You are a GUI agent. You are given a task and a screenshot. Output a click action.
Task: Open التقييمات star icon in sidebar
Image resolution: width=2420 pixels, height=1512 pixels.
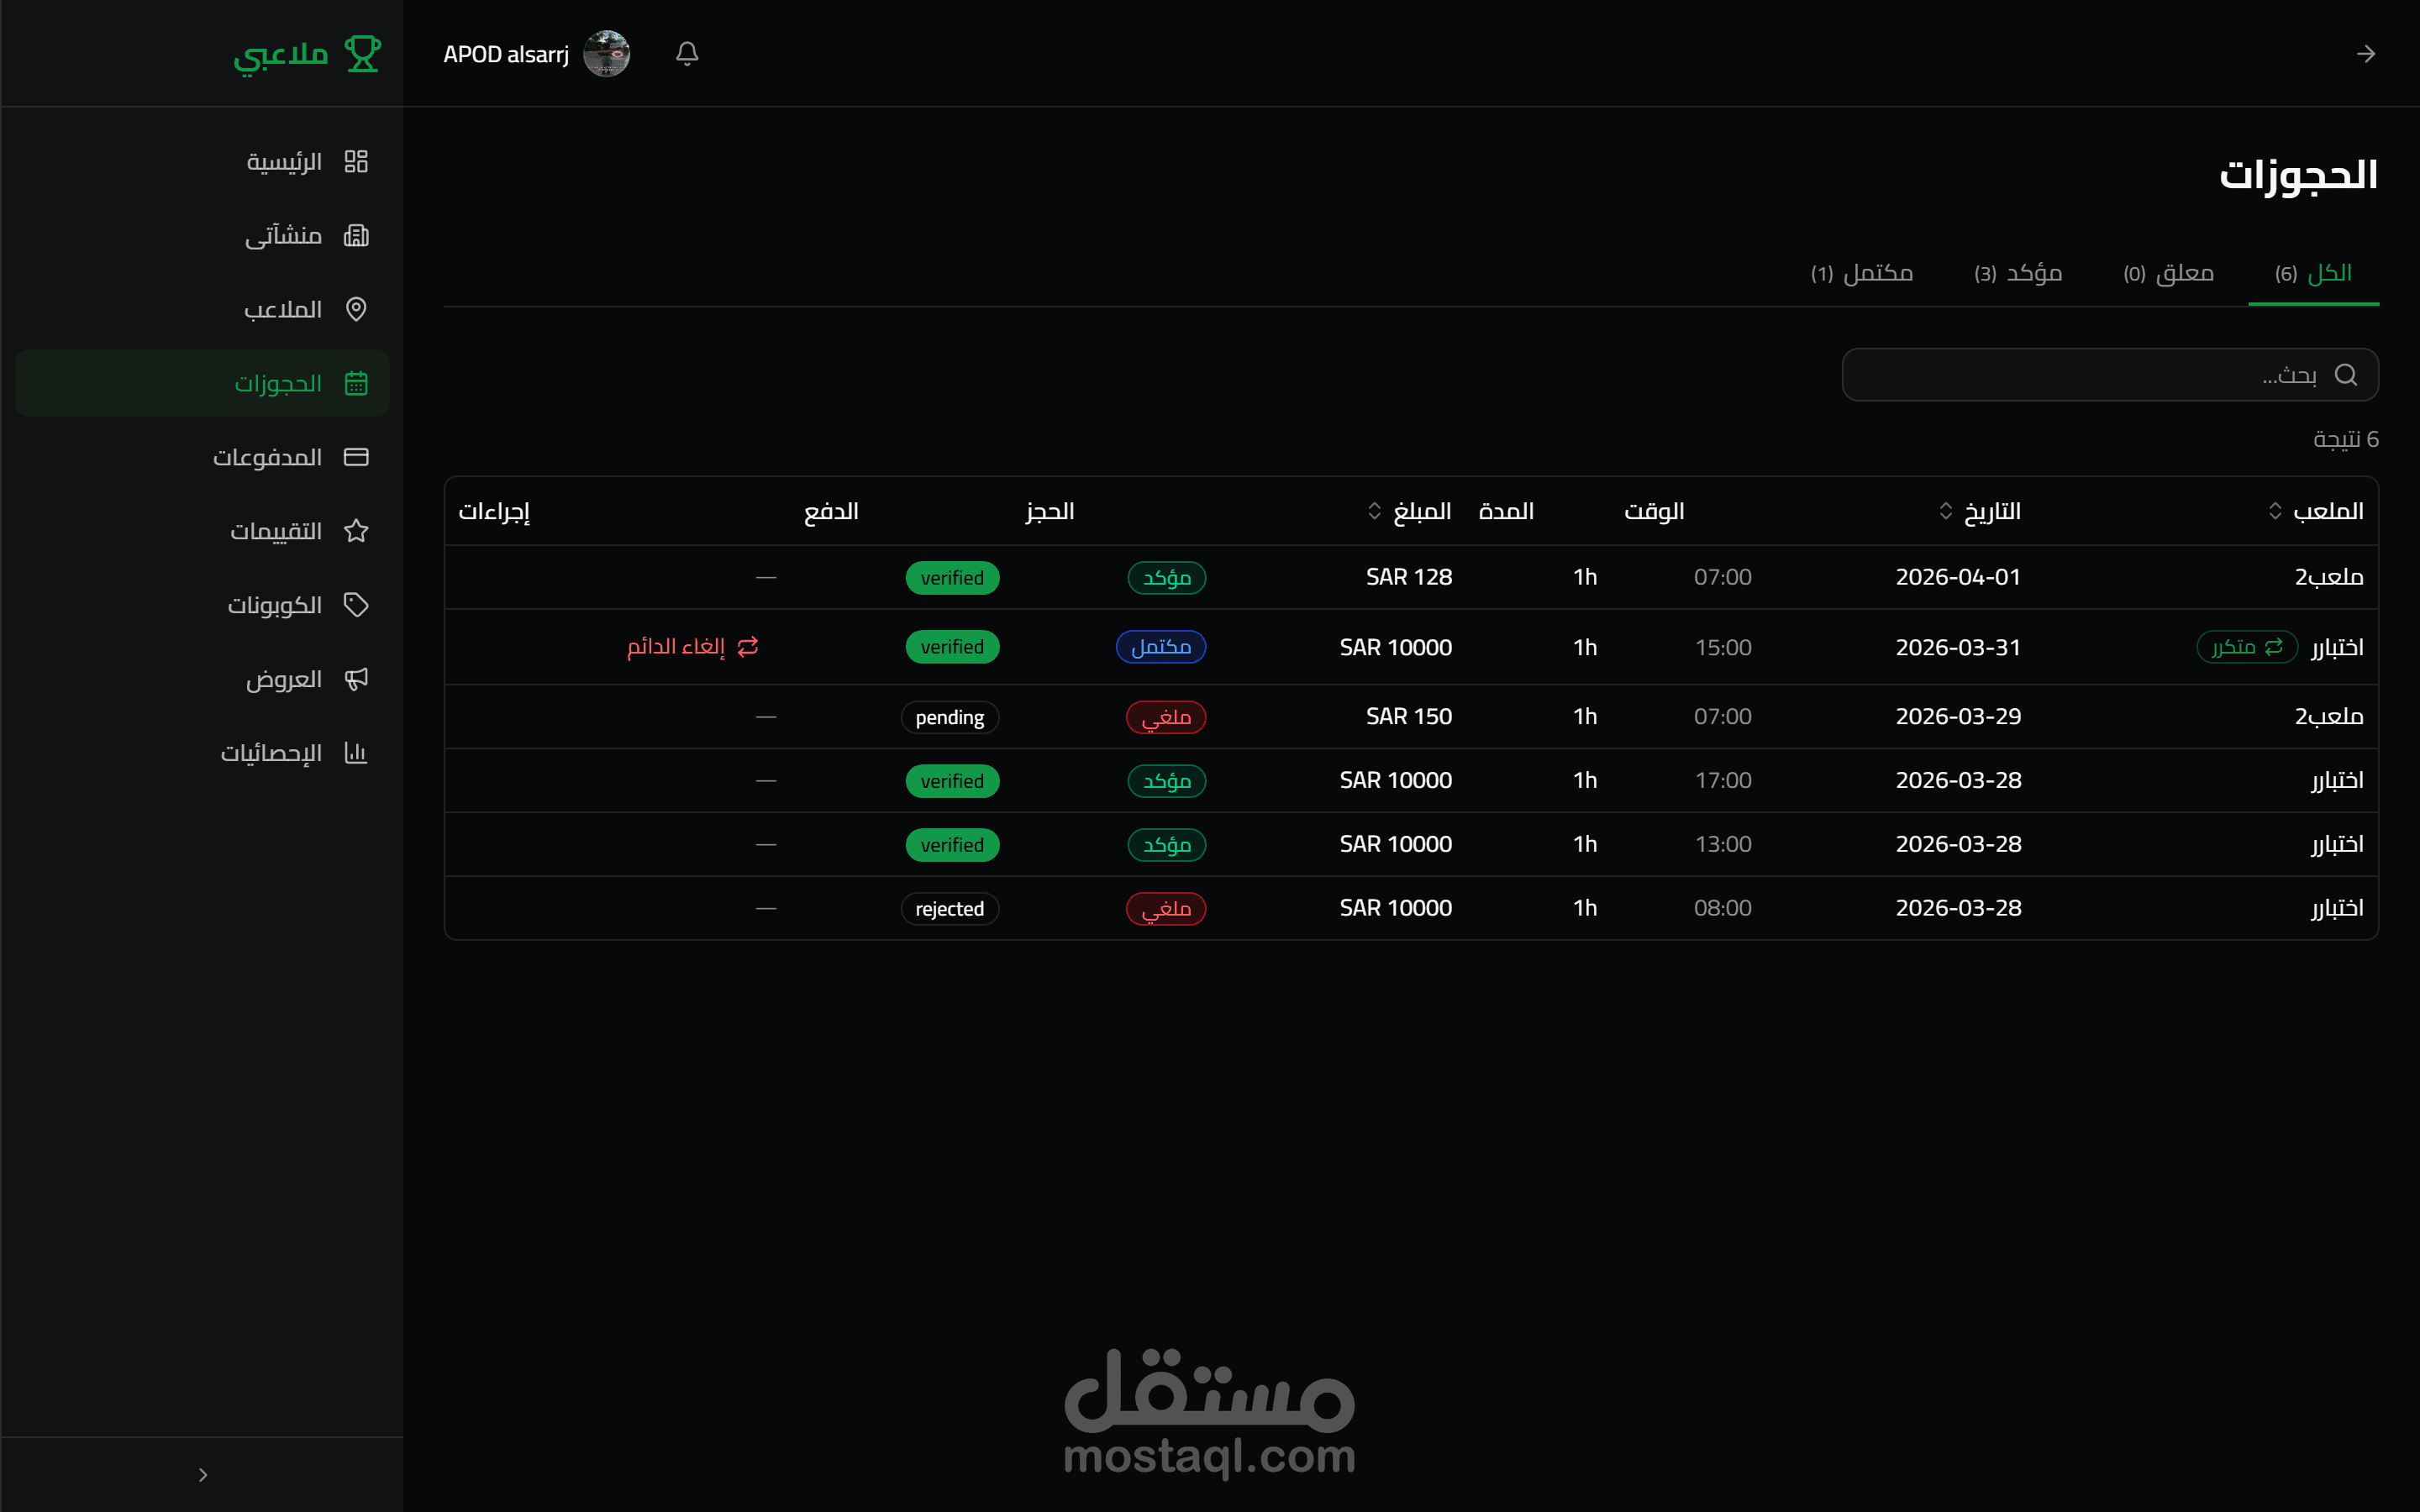[x=356, y=531]
